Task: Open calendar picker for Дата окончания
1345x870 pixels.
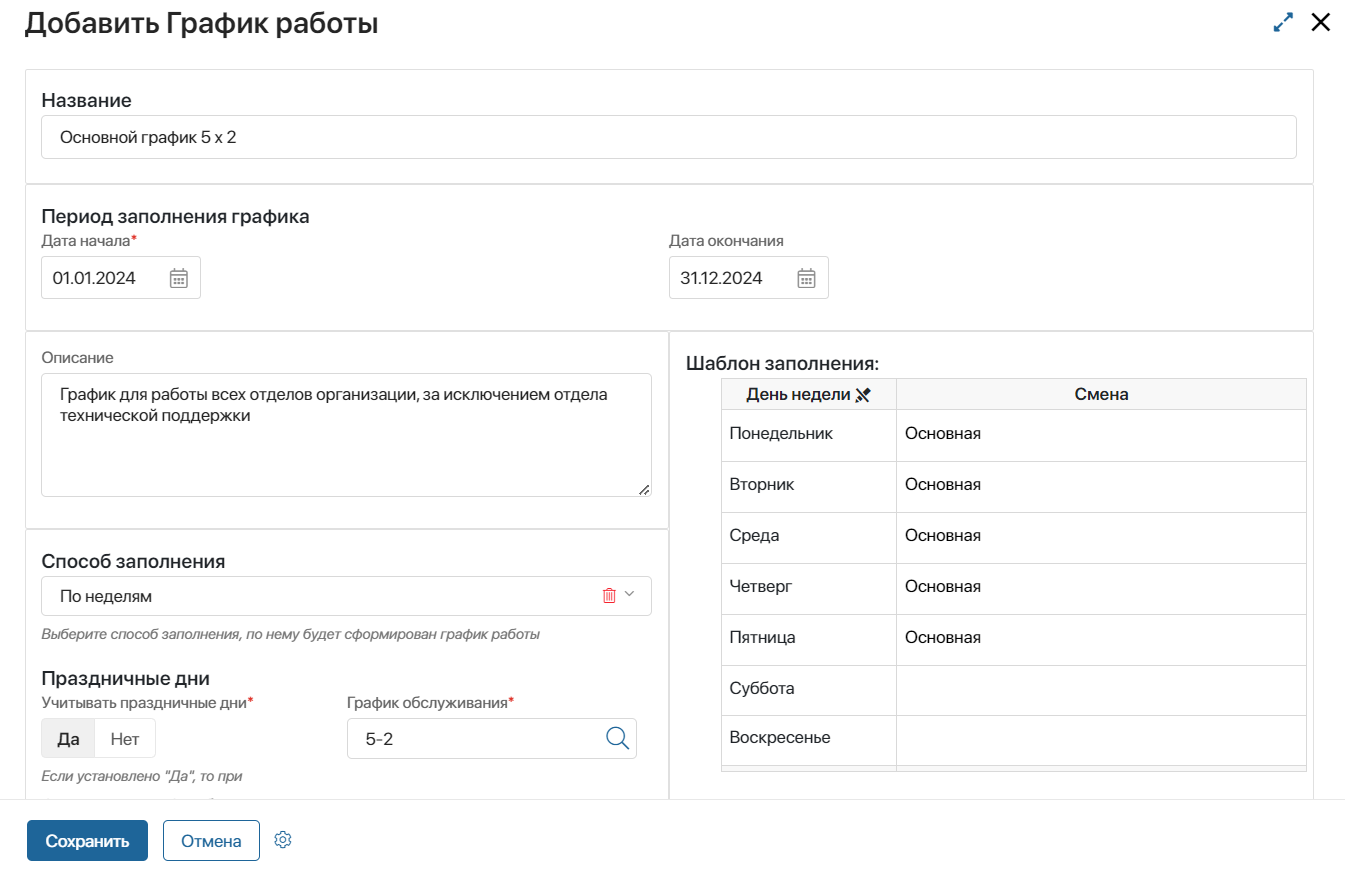Action: (807, 278)
